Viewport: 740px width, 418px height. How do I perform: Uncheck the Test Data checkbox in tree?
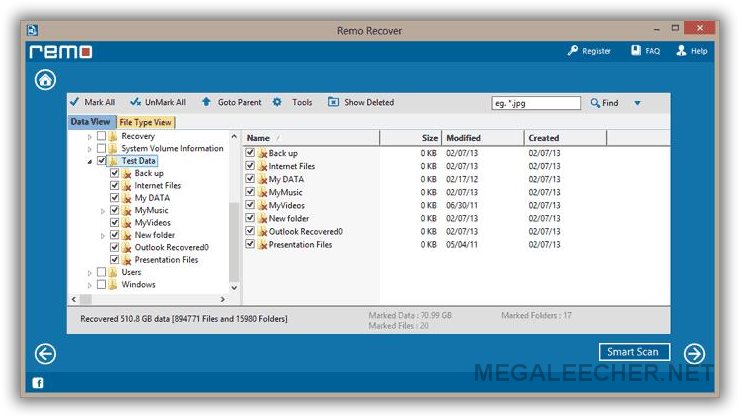click(101, 160)
